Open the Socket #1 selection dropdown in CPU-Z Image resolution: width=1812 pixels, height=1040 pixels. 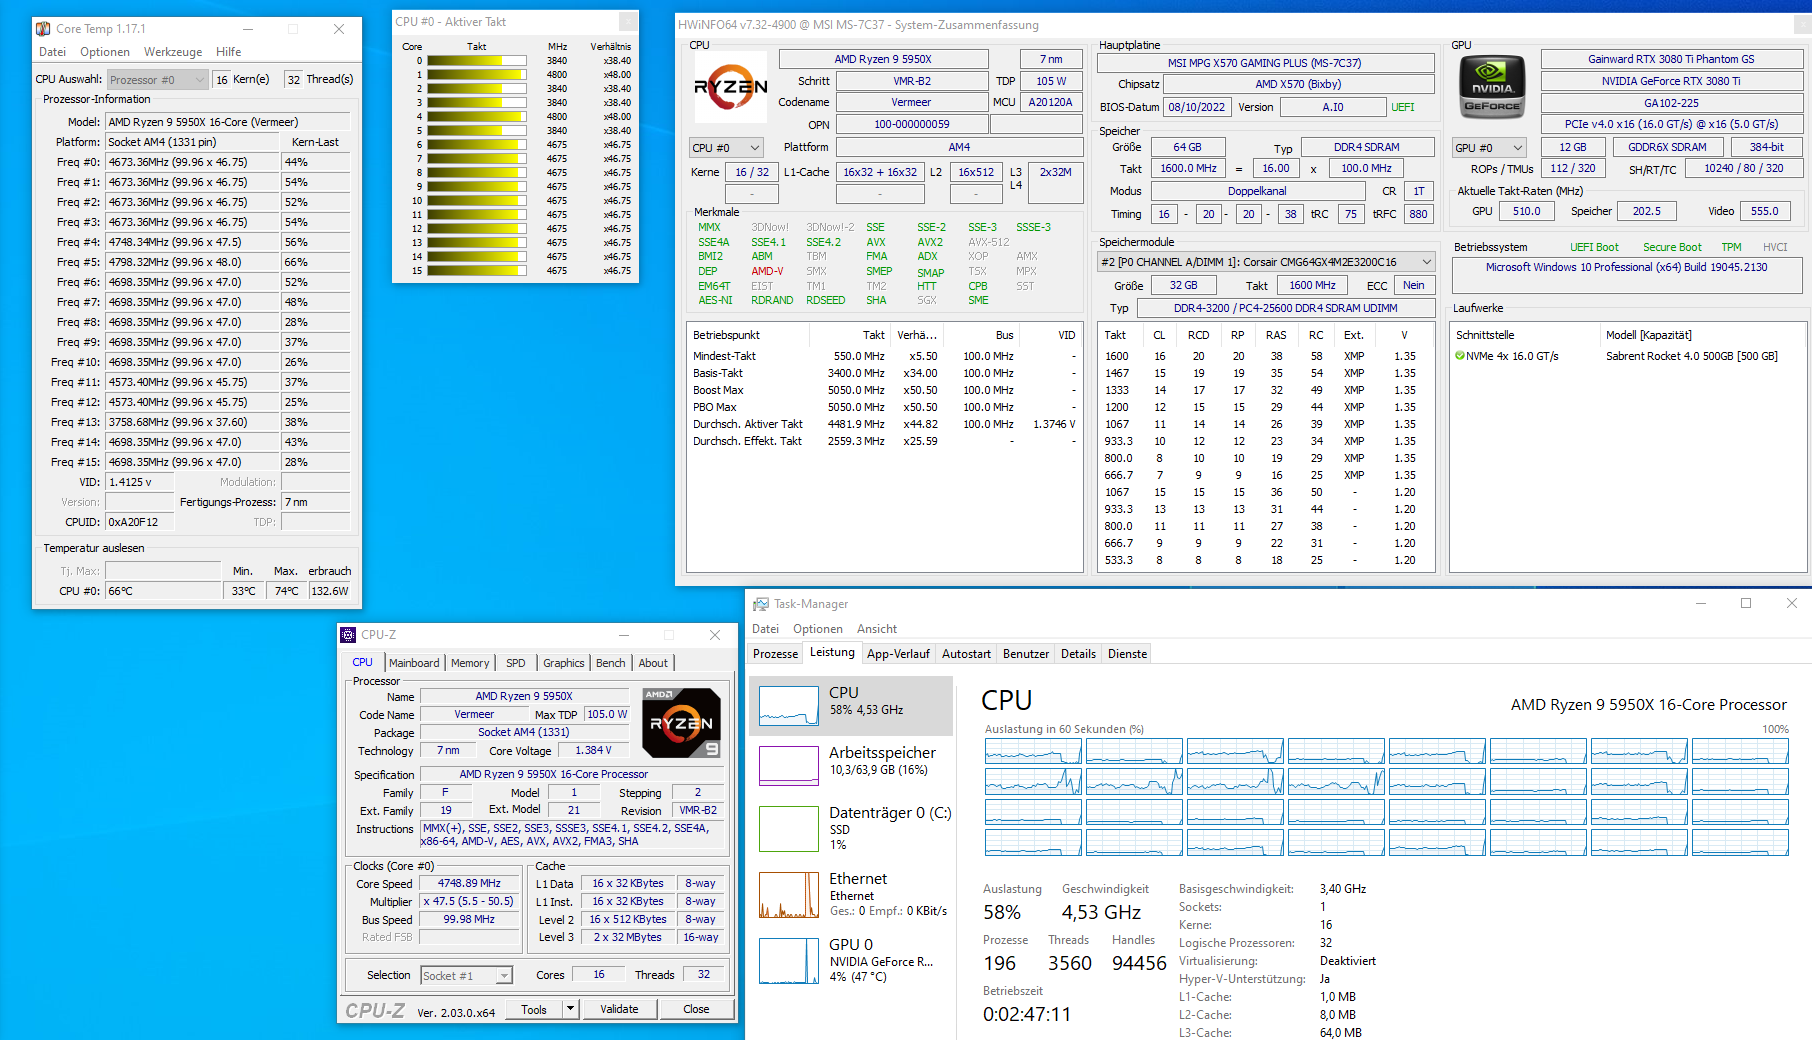click(466, 976)
